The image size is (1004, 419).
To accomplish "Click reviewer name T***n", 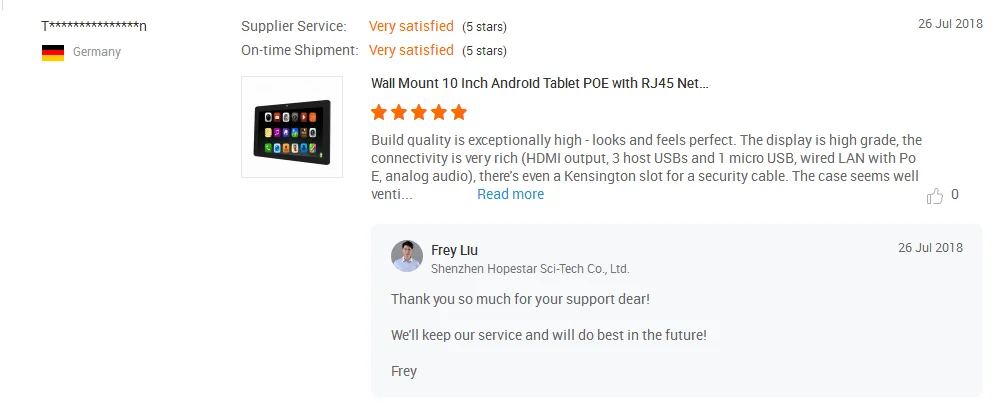I will (x=94, y=26).
